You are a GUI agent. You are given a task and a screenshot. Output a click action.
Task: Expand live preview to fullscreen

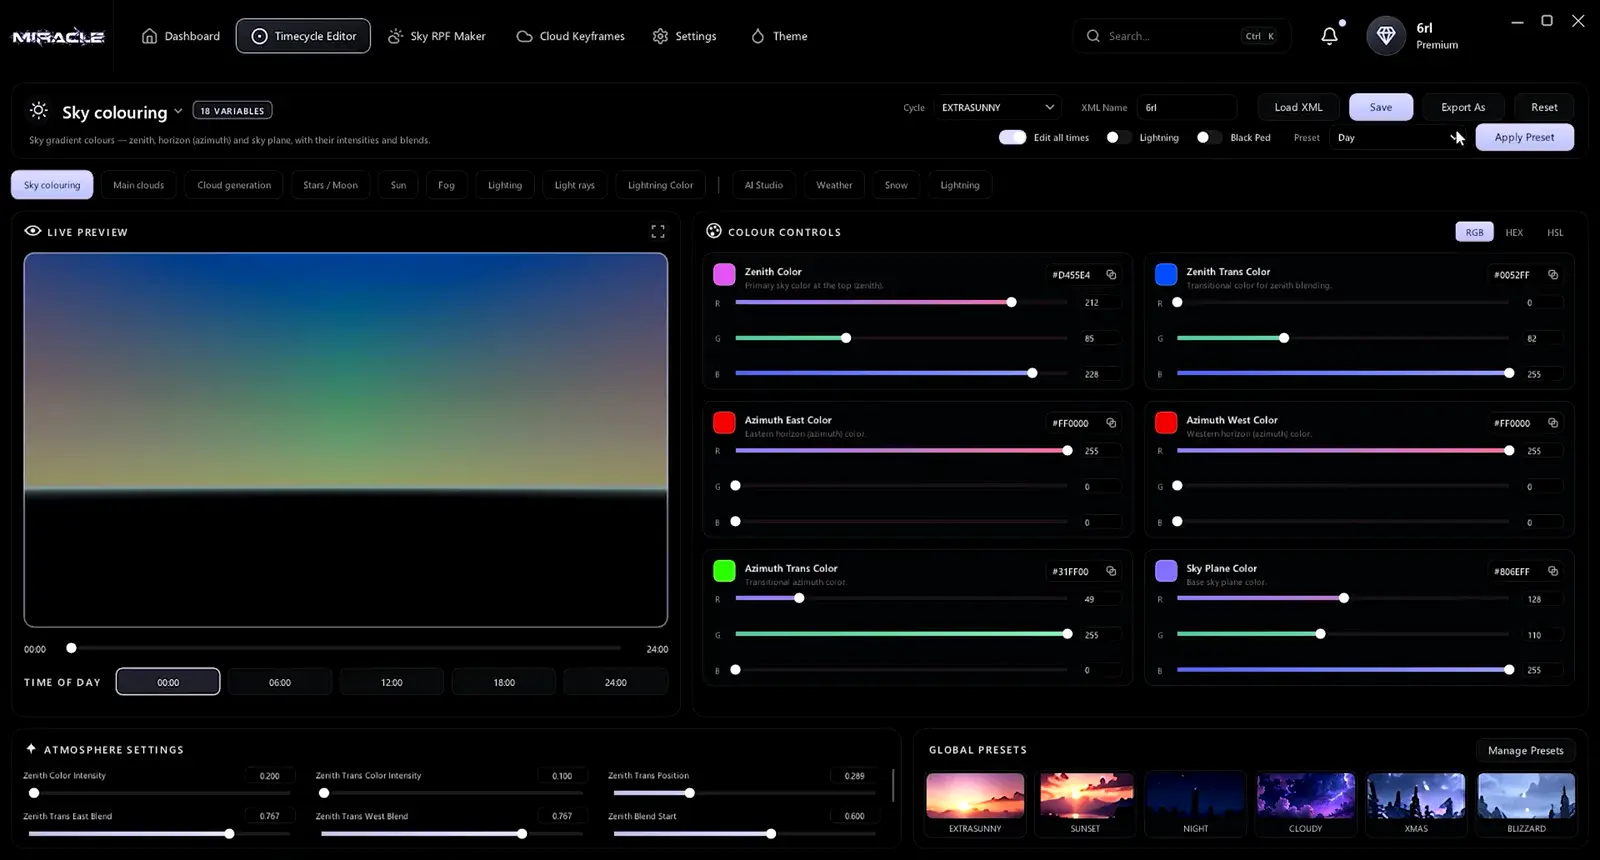pyautogui.click(x=658, y=231)
